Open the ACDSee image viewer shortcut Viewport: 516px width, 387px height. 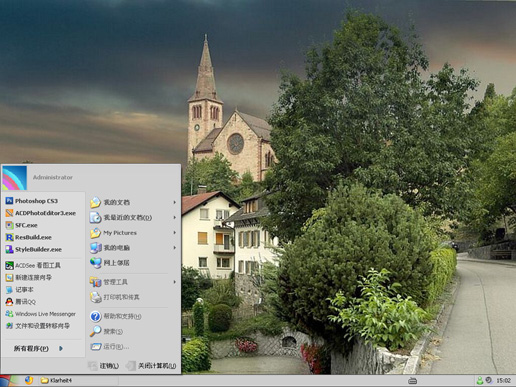coord(33,265)
